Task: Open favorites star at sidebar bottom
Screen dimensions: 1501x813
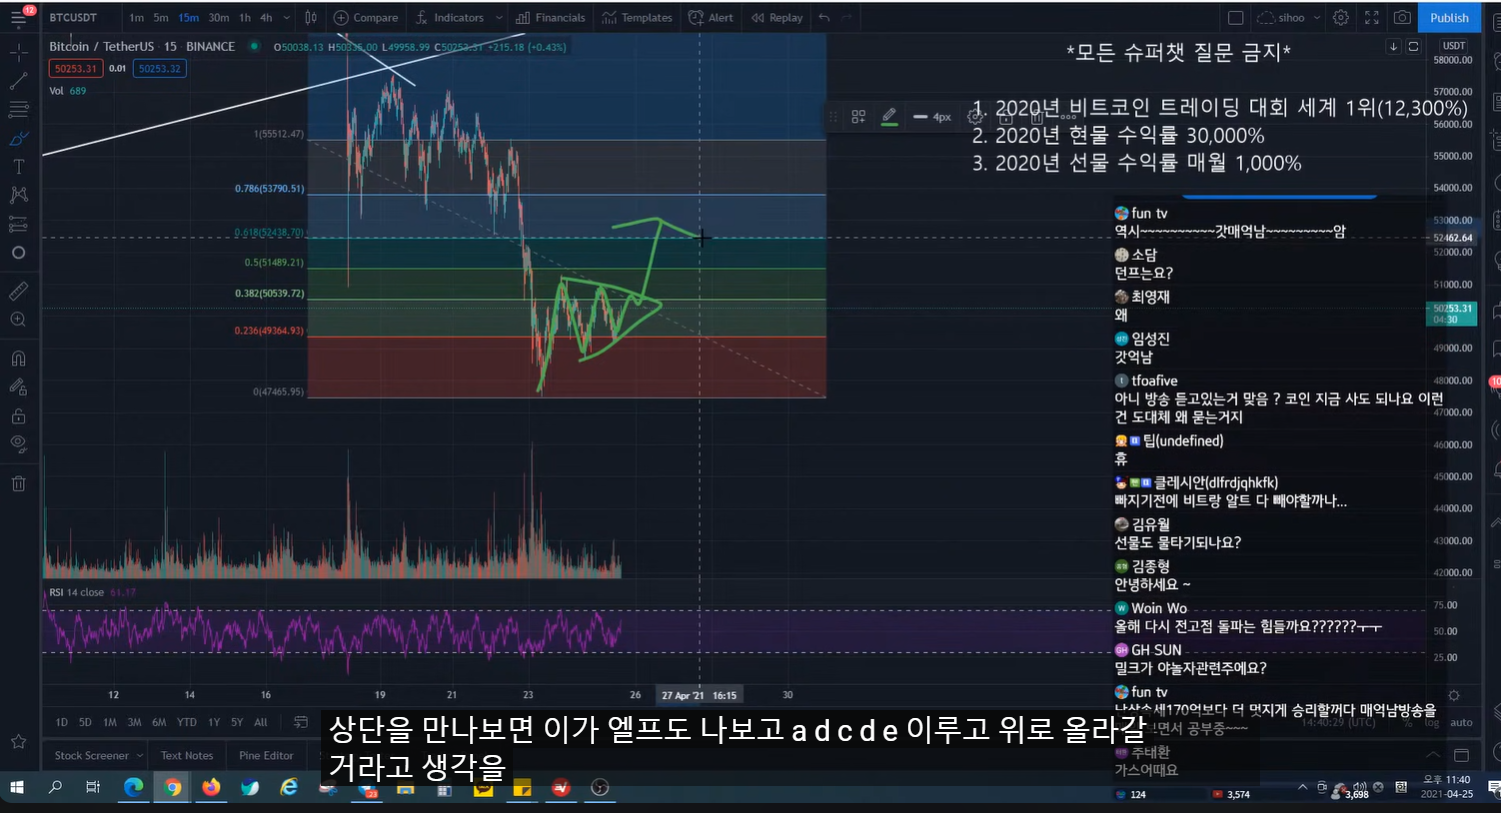Action: click(x=18, y=741)
